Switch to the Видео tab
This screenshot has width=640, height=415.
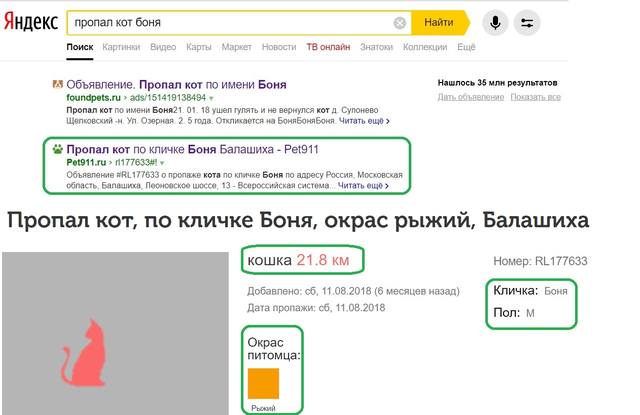(163, 47)
